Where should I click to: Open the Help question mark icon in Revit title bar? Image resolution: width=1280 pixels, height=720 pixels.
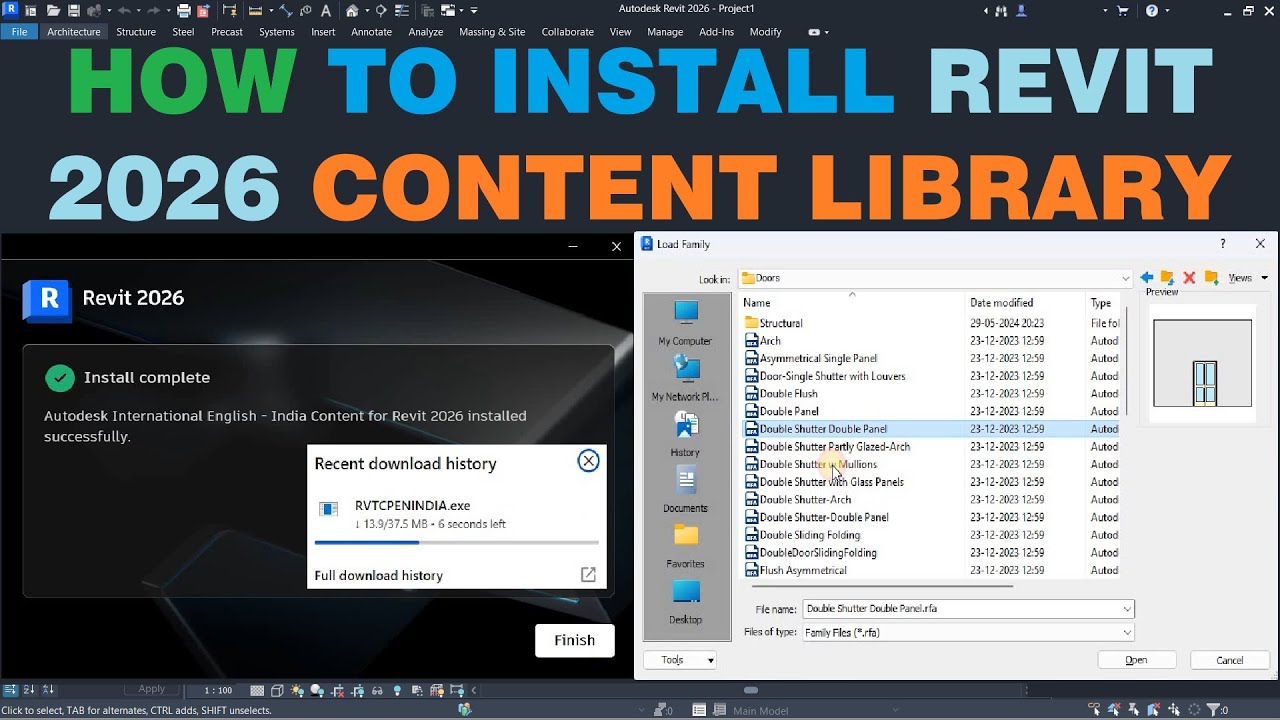coord(1152,10)
